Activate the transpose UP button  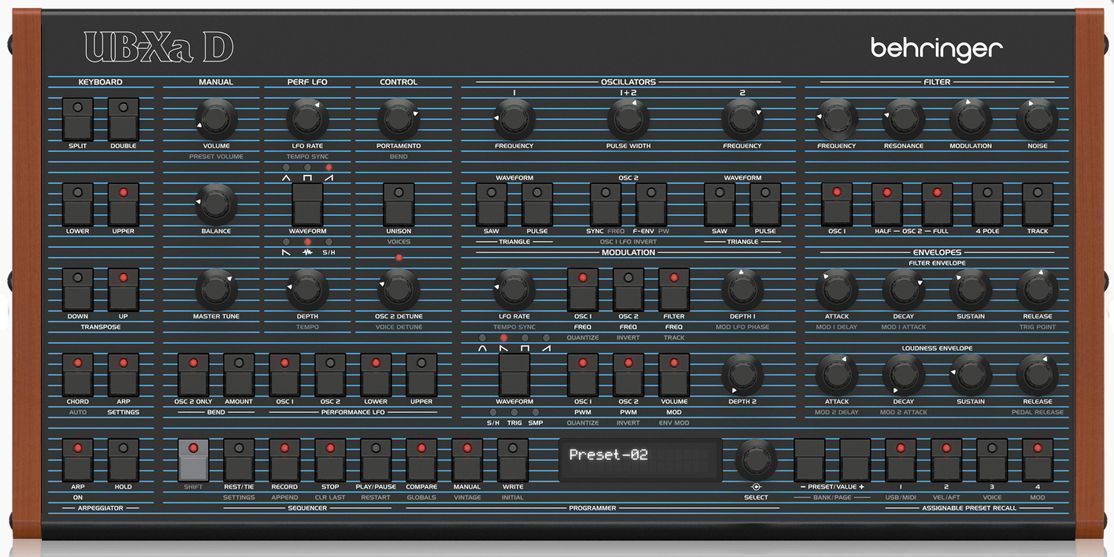point(123,289)
